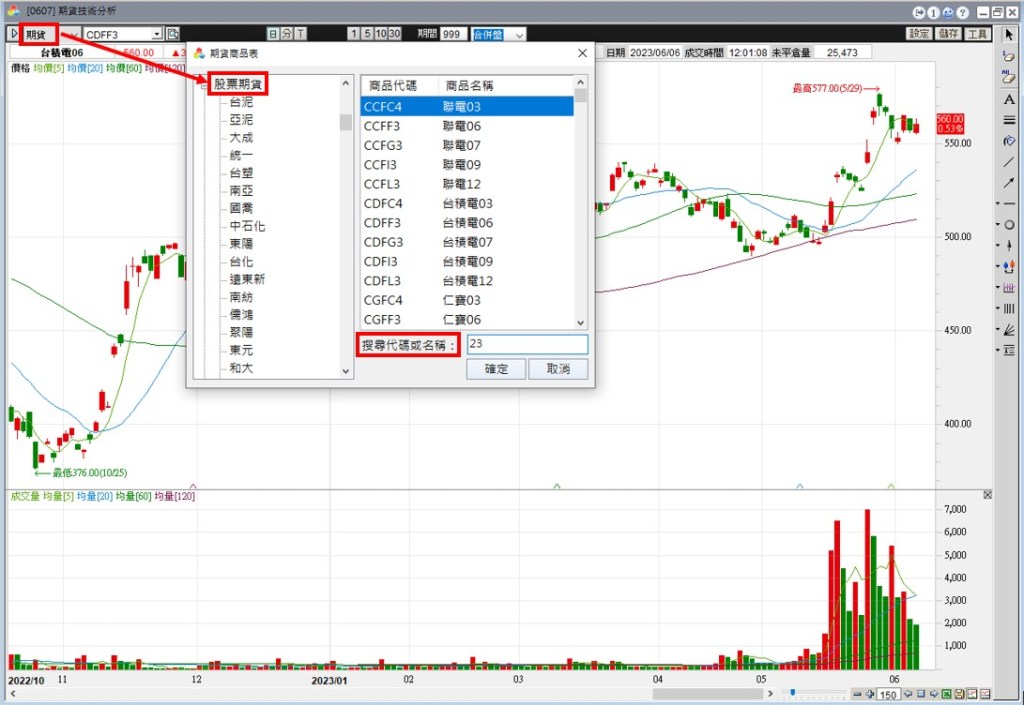1024x705 pixels.
Task: Click the 確定 confirm button
Action: pyautogui.click(x=496, y=369)
